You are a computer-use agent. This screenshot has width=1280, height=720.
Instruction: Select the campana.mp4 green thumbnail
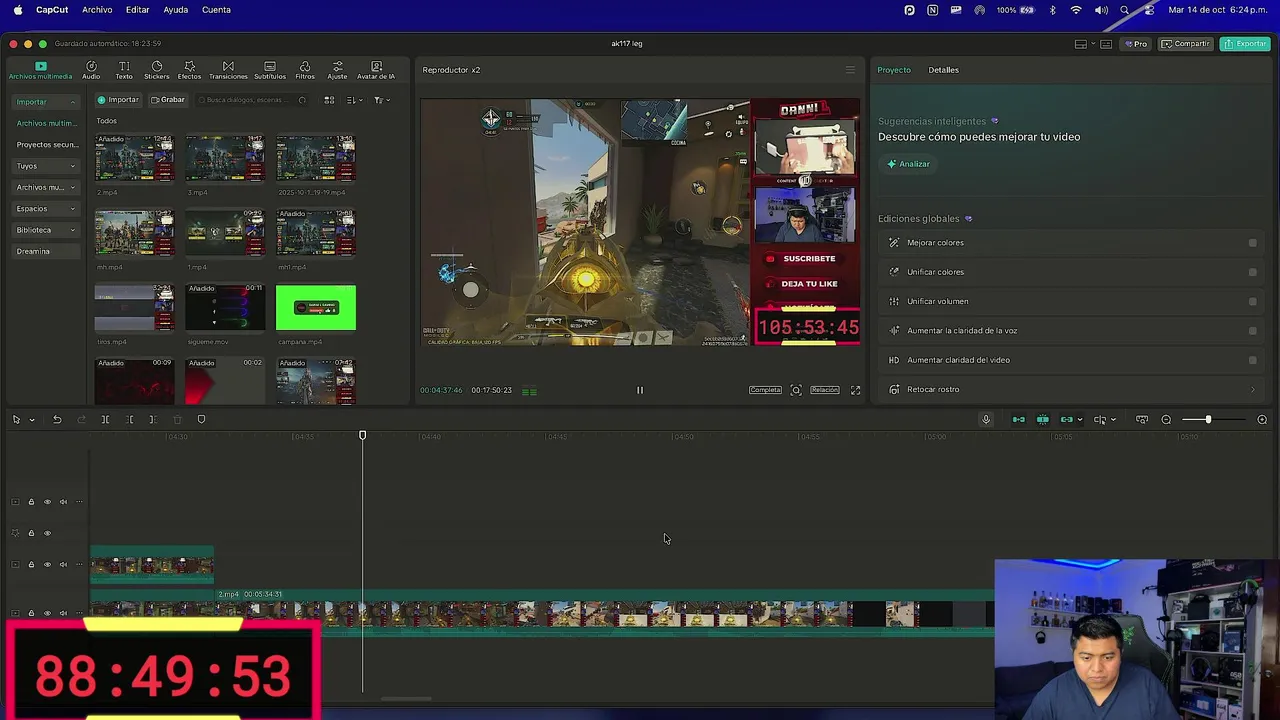point(316,307)
